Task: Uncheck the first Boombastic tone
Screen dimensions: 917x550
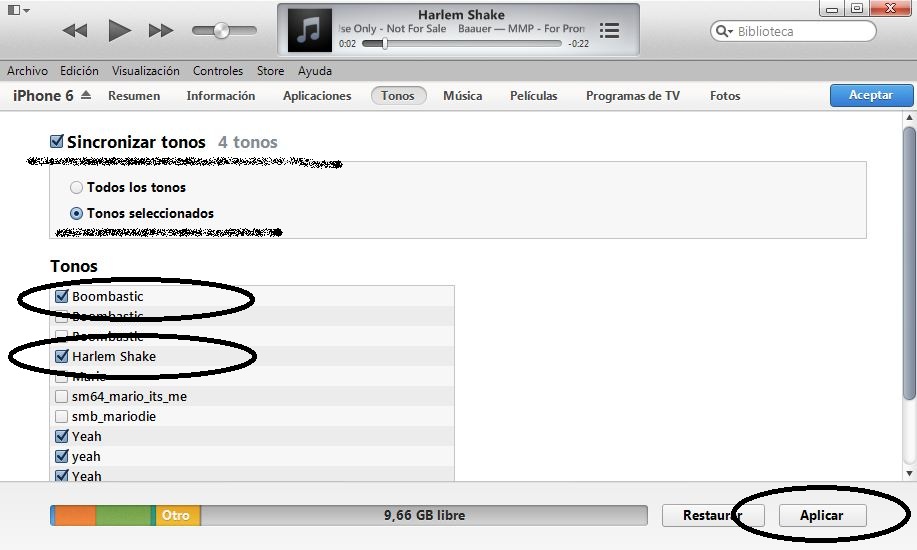Action: [x=61, y=296]
